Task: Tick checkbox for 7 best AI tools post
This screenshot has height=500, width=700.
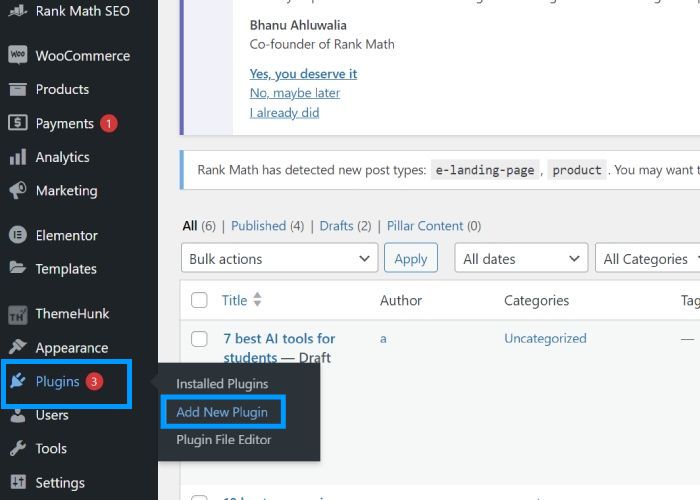Action: (x=199, y=339)
